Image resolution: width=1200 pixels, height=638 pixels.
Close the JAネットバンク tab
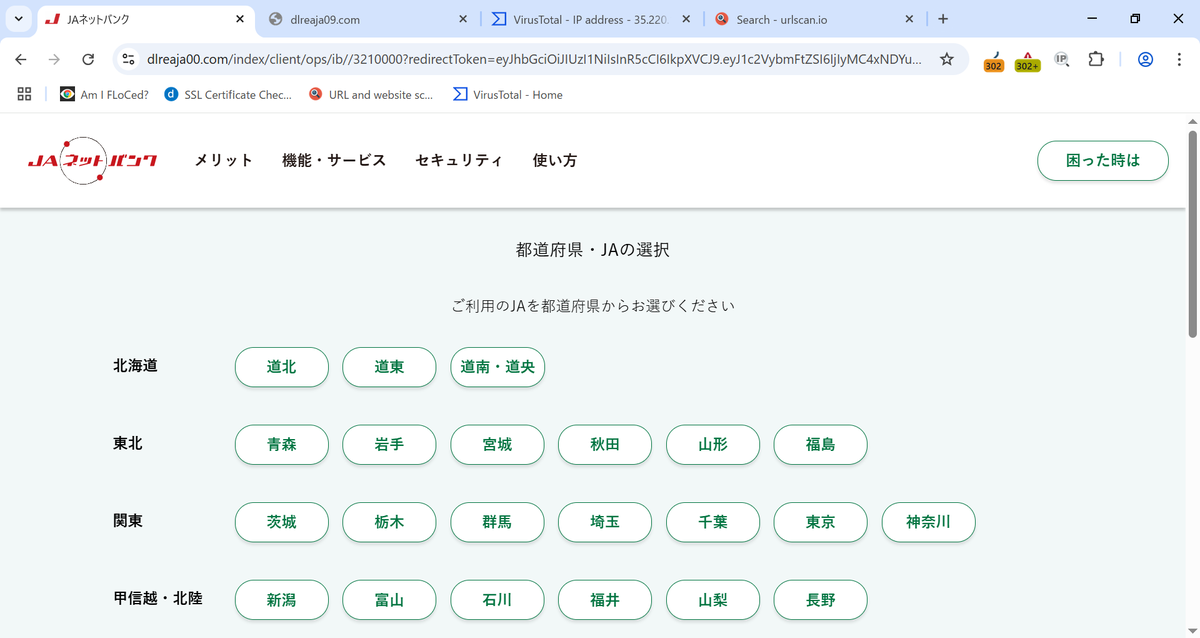(x=239, y=19)
